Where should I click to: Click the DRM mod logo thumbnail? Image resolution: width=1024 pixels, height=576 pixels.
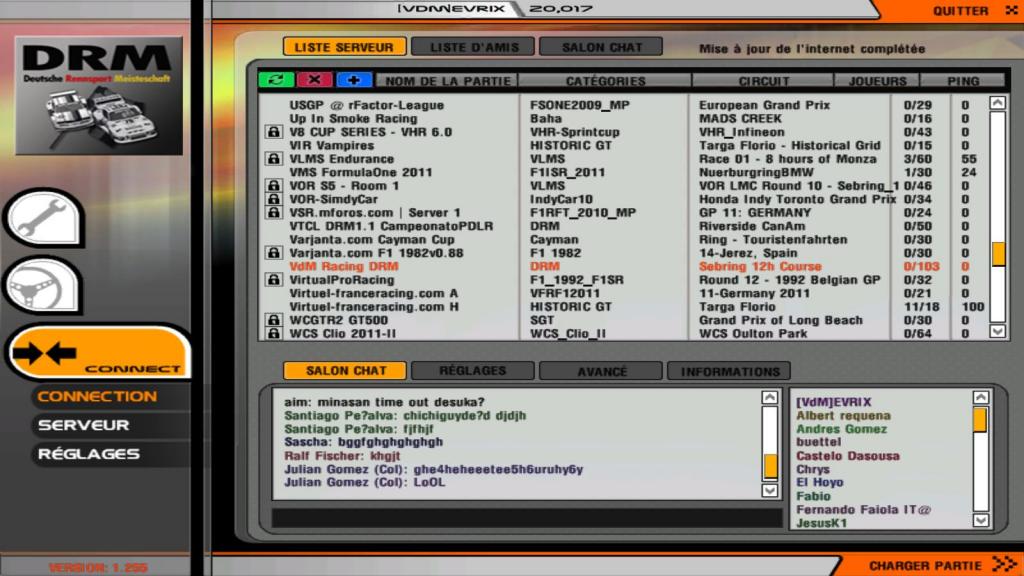coord(99,95)
